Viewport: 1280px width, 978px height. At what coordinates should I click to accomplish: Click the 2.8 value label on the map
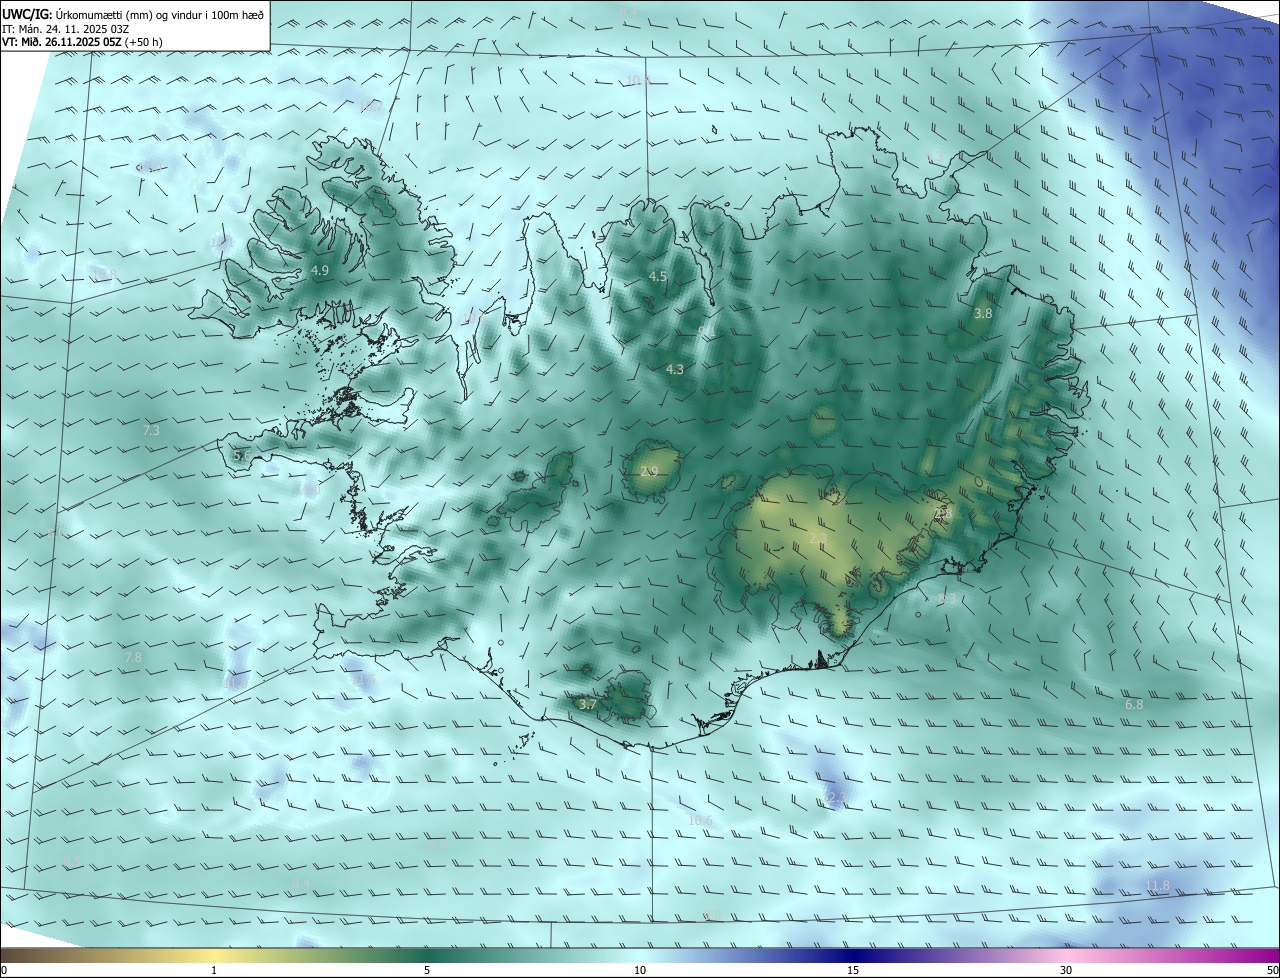coord(941,512)
